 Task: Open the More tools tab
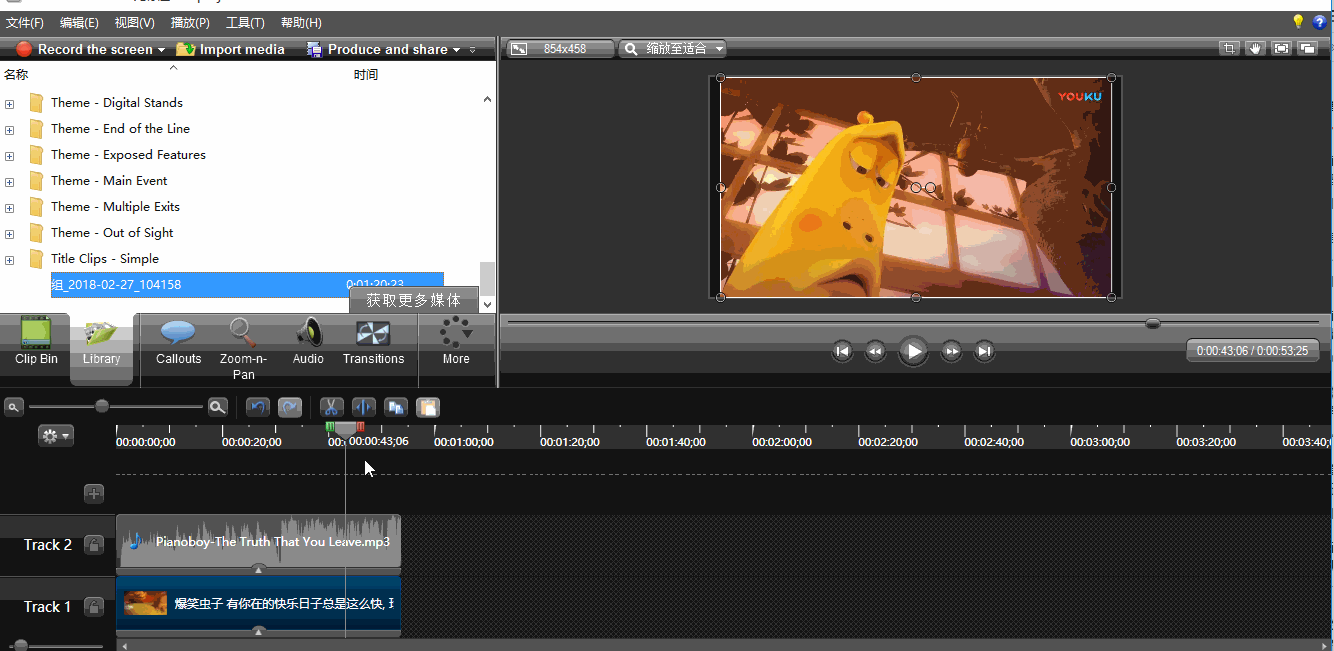coord(456,342)
